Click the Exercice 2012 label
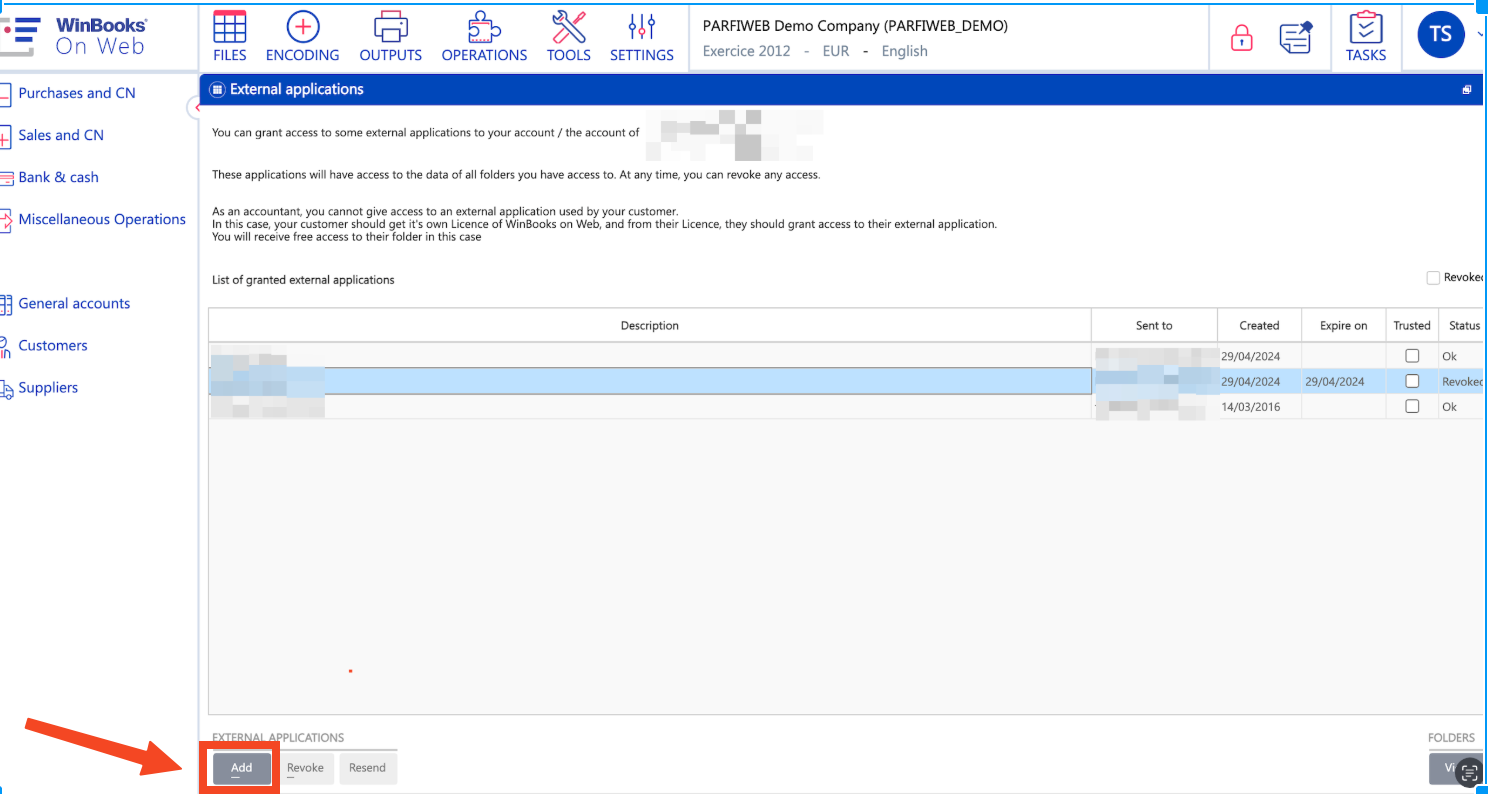This screenshot has width=1488, height=794. (746, 51)
